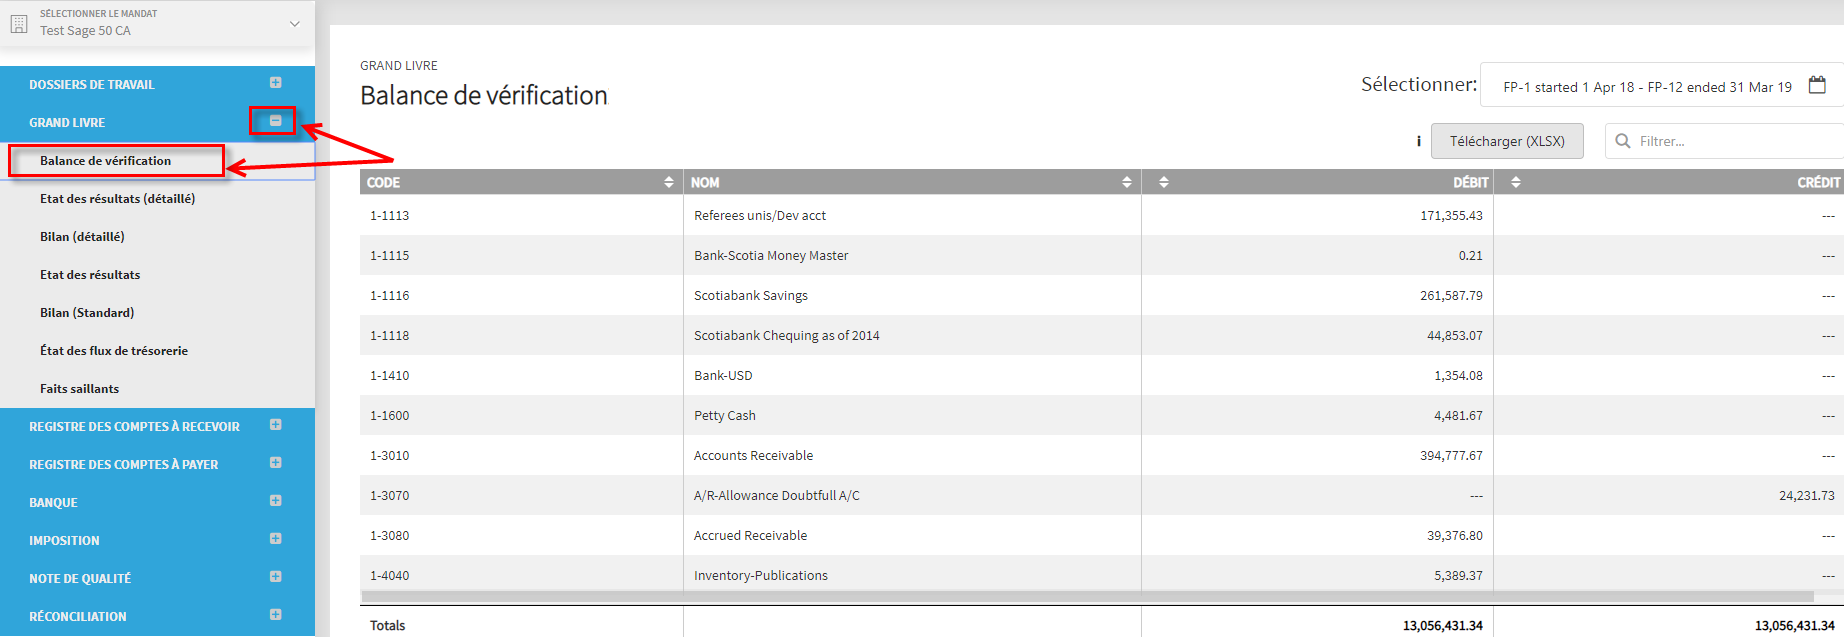Click the Banque menu label
This screenshot has width=1844, height=637.
[53, 503]
